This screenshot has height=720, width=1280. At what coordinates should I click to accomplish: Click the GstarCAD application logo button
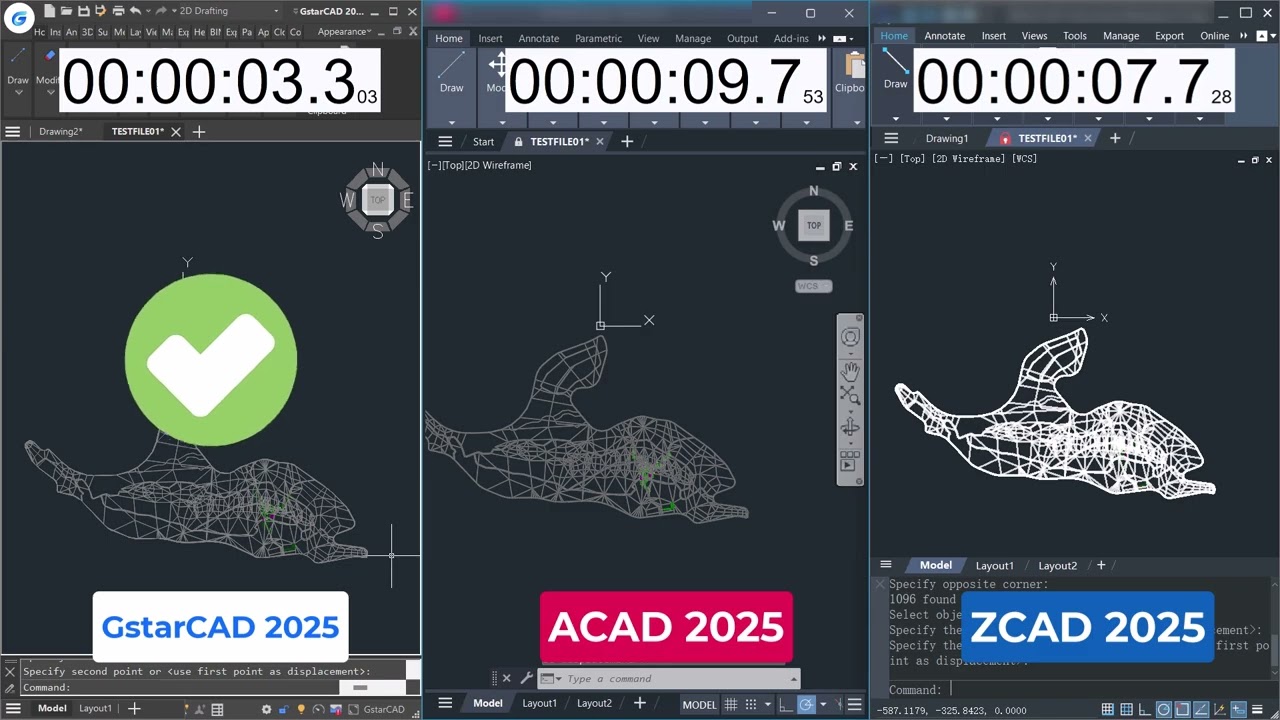[18, 17]
